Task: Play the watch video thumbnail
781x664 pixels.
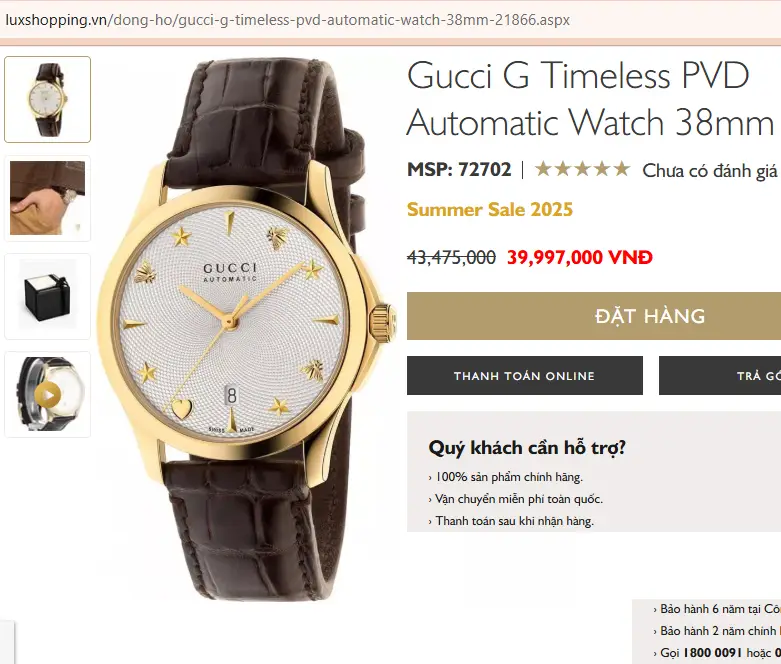Action: 48,395
